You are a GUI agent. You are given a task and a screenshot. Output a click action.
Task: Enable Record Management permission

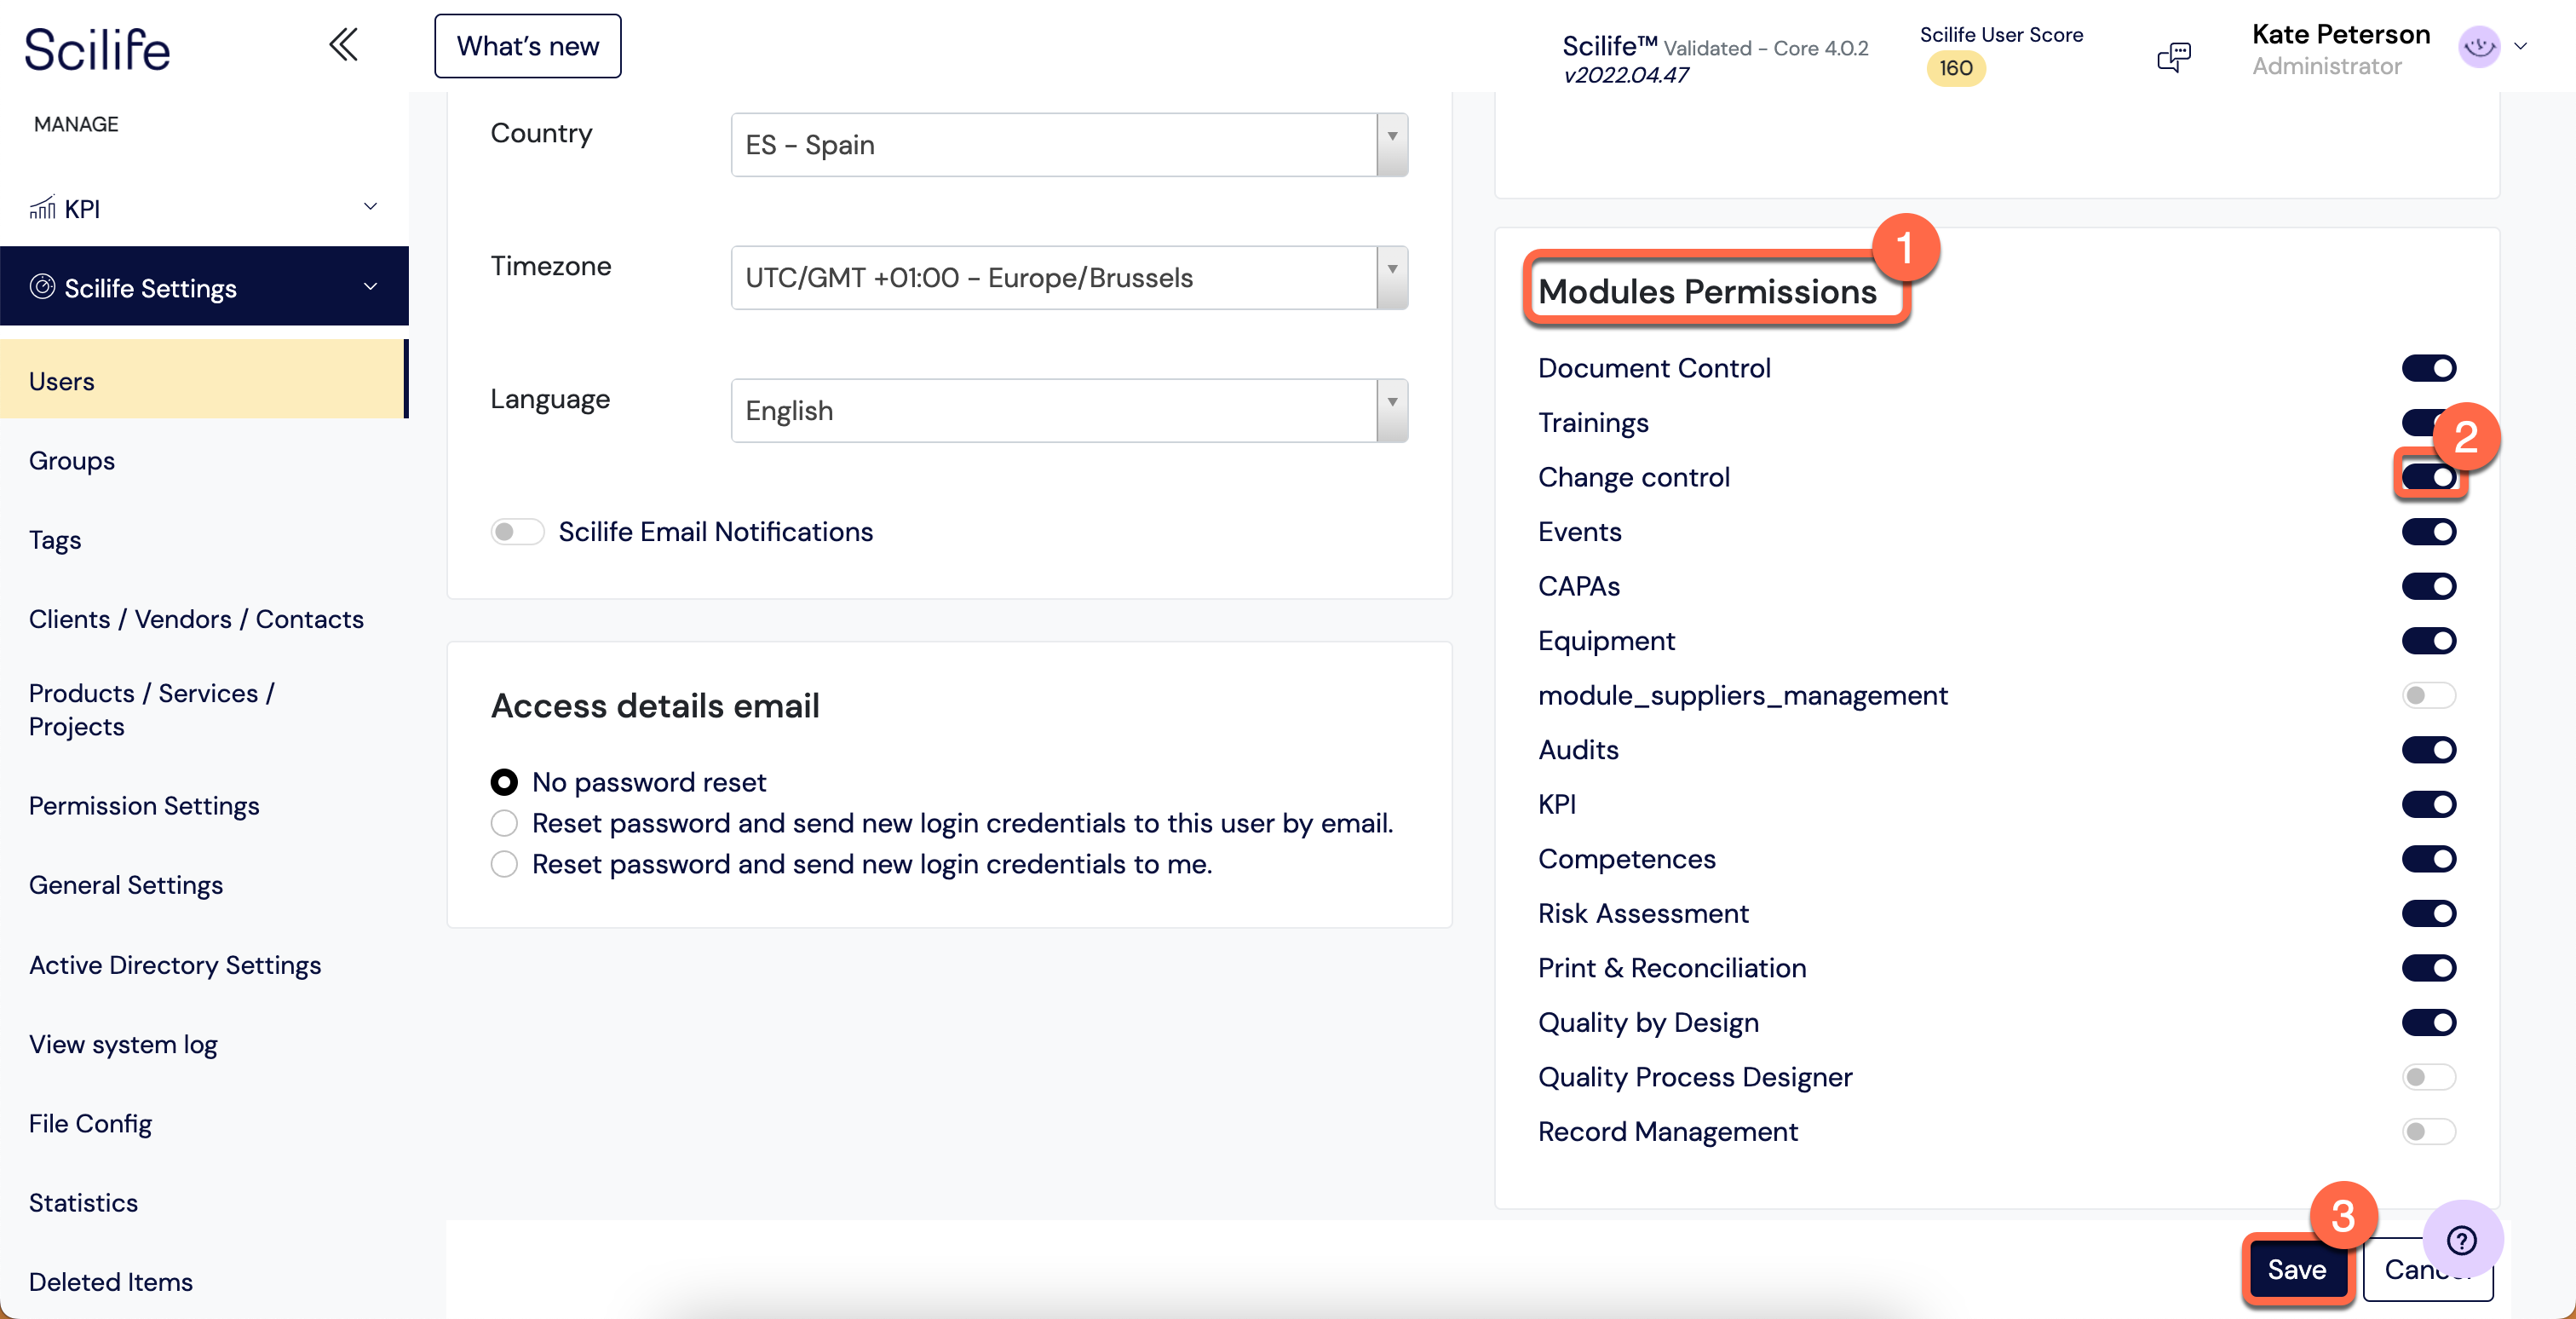pos(2428,1131)
